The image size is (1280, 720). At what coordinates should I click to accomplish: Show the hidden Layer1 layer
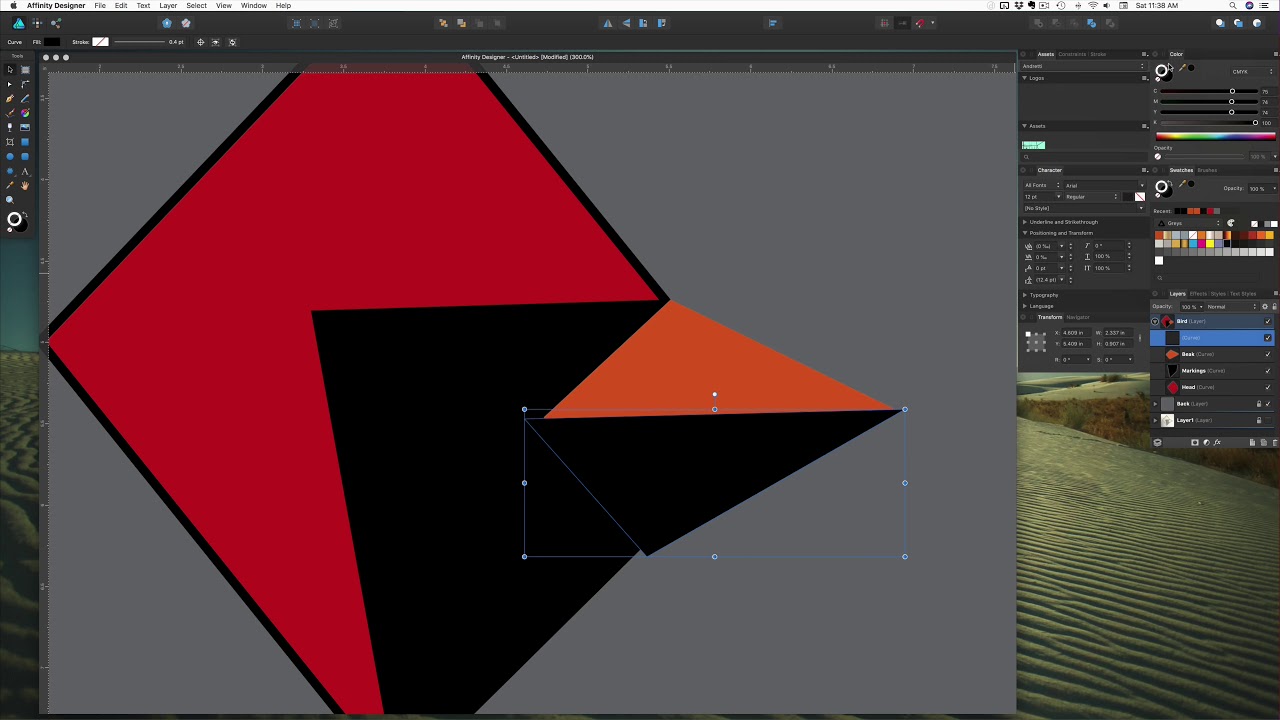(x=1268, y=420)
